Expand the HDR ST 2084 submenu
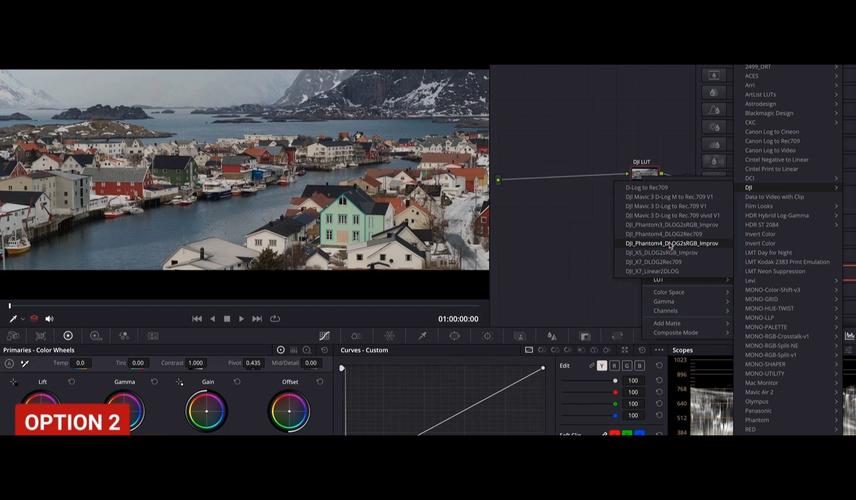856x500 pixels. click(791, 224)
